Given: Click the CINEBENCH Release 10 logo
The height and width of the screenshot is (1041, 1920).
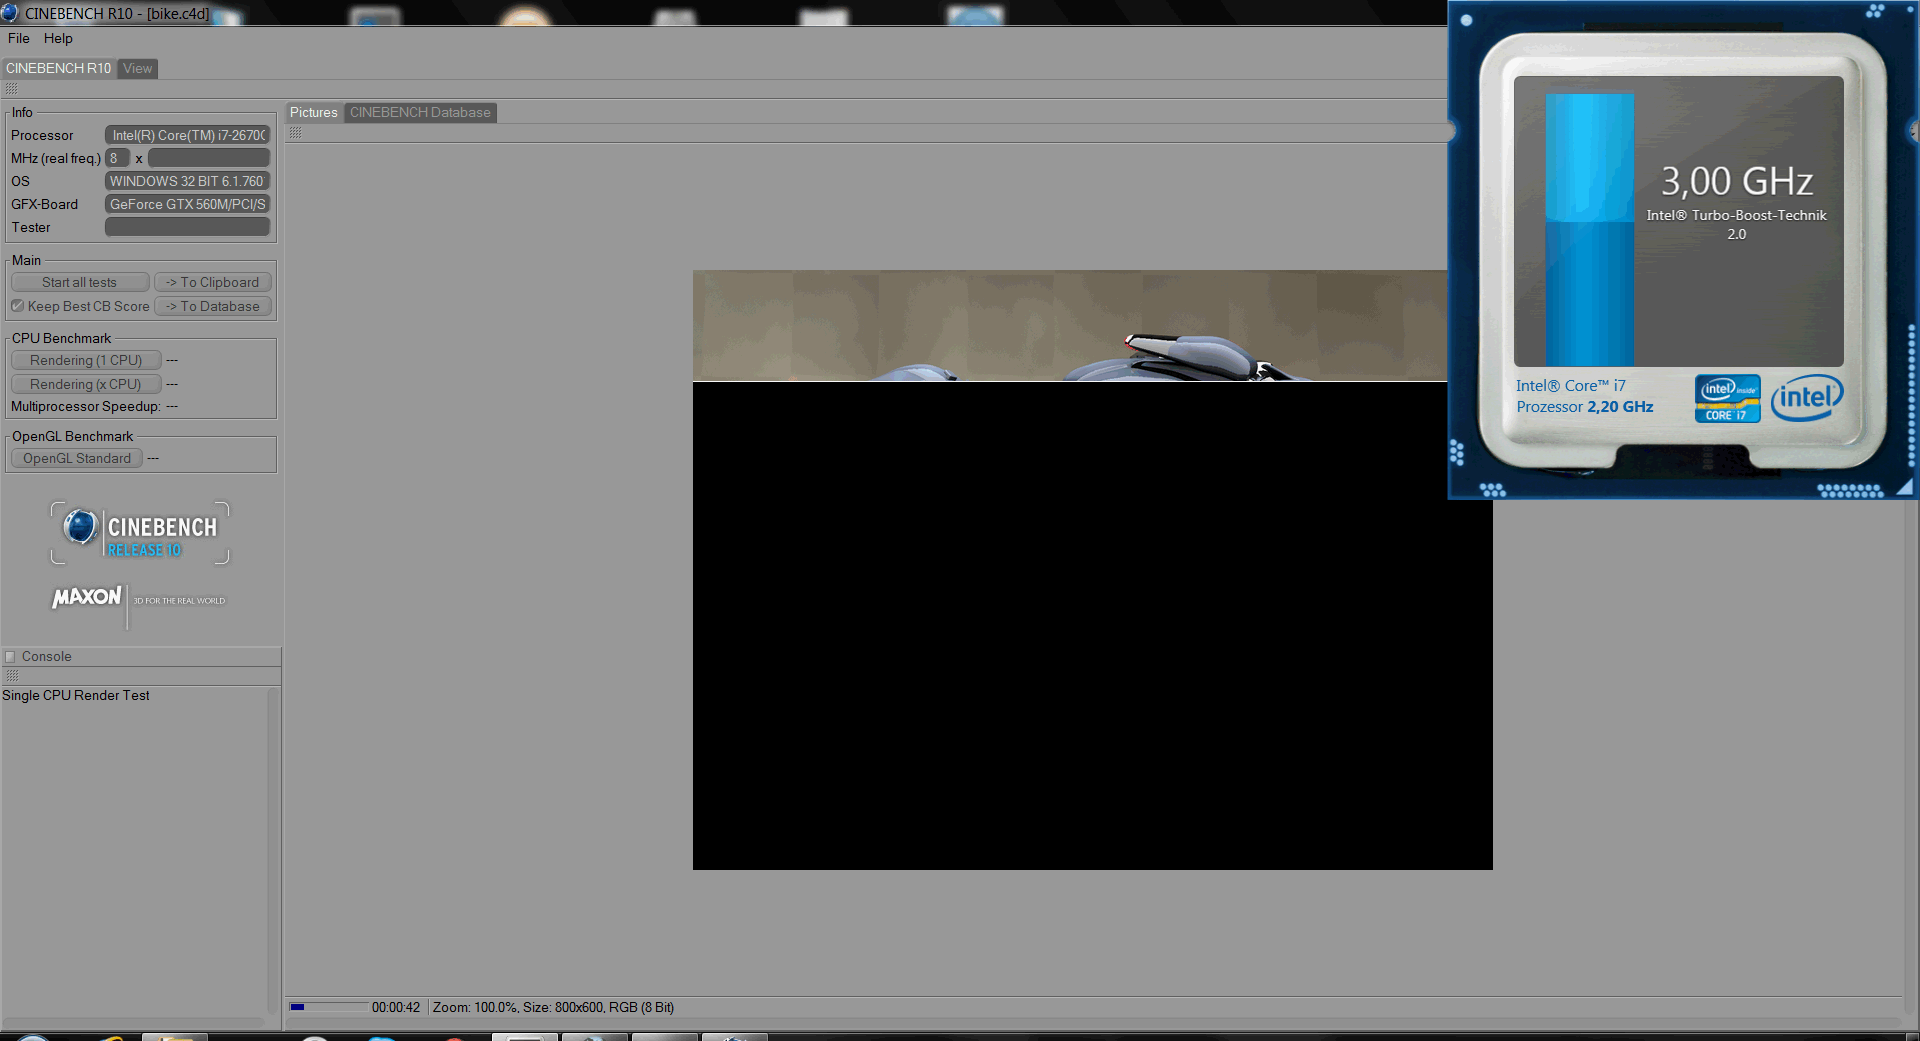Looking at the screenshot, I should click(x=140, y=533).
